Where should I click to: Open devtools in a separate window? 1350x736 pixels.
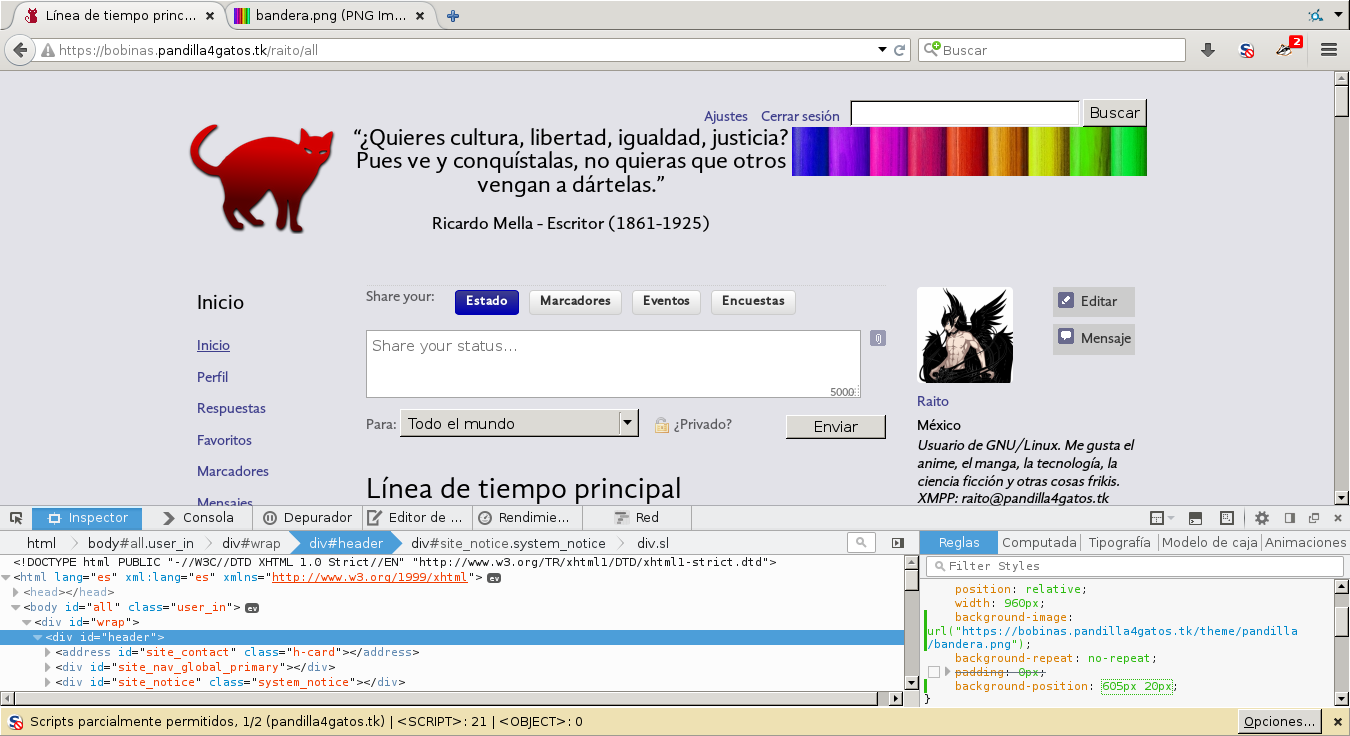tap(1314, 518)
